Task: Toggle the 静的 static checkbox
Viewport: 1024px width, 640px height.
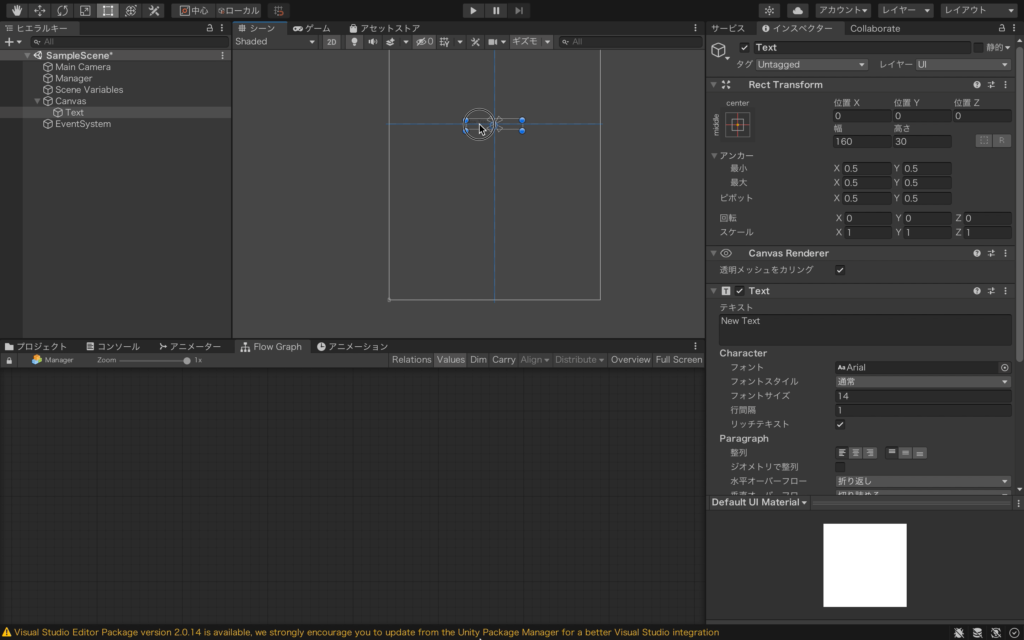Action: (978, 48)
